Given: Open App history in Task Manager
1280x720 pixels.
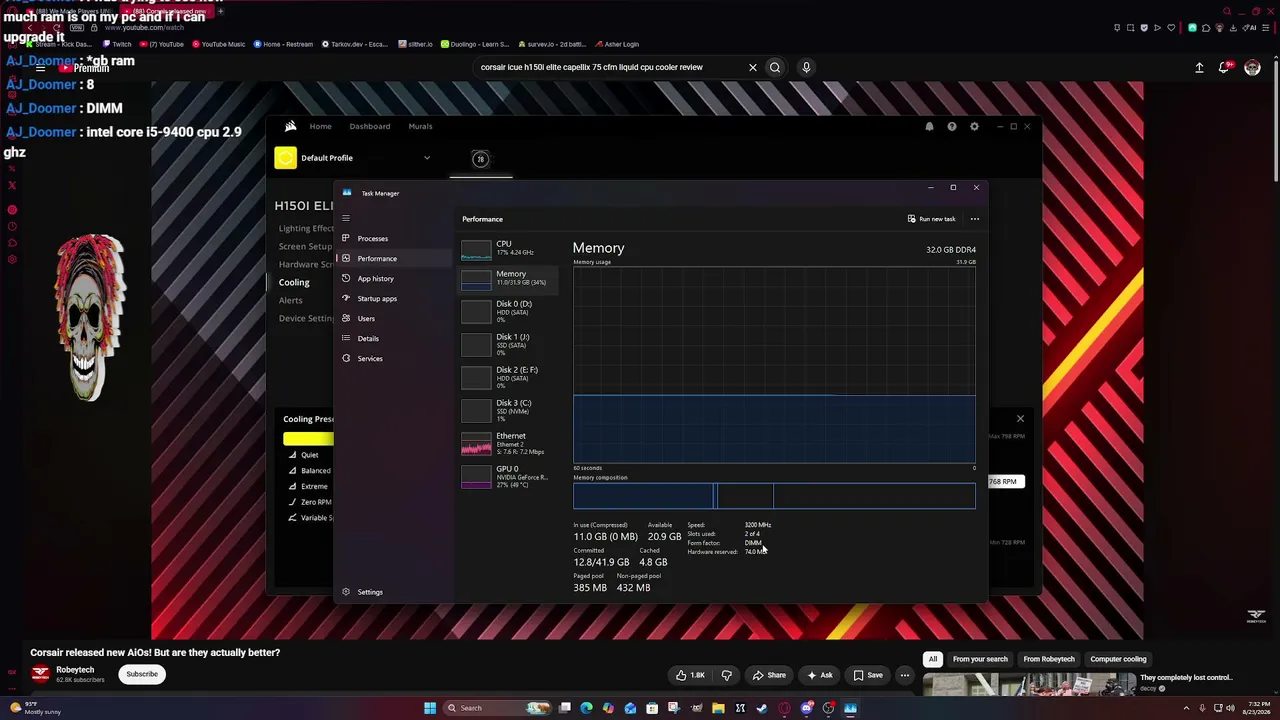Looking at the screenshot, I should 375,278.
